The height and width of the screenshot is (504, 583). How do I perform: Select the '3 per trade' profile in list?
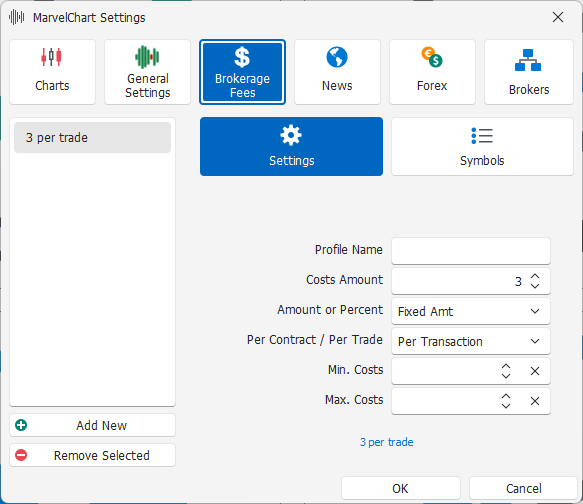click(x=92, y=138)
